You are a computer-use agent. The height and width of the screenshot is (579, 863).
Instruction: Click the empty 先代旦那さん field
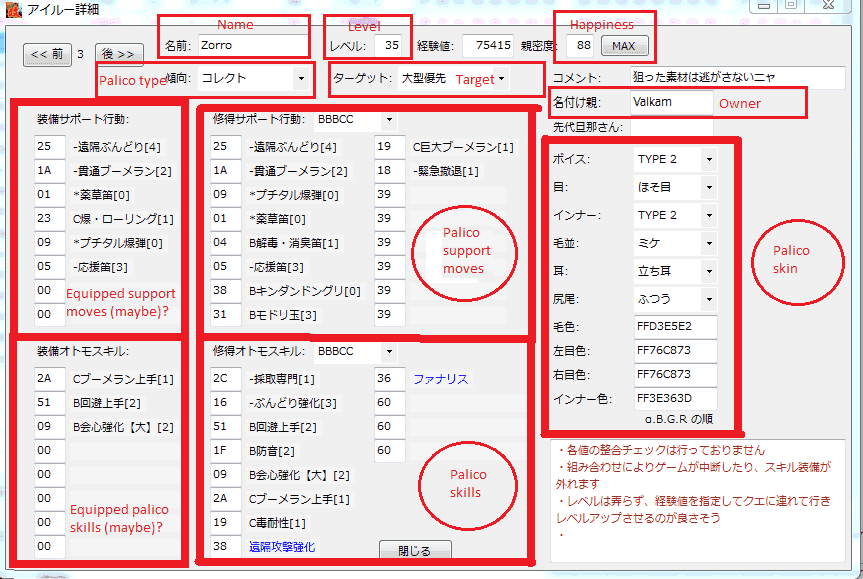point(671,127)
